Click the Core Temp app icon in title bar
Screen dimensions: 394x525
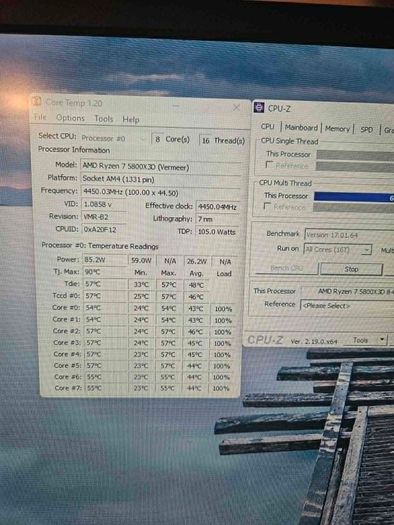tap(36, 101)
